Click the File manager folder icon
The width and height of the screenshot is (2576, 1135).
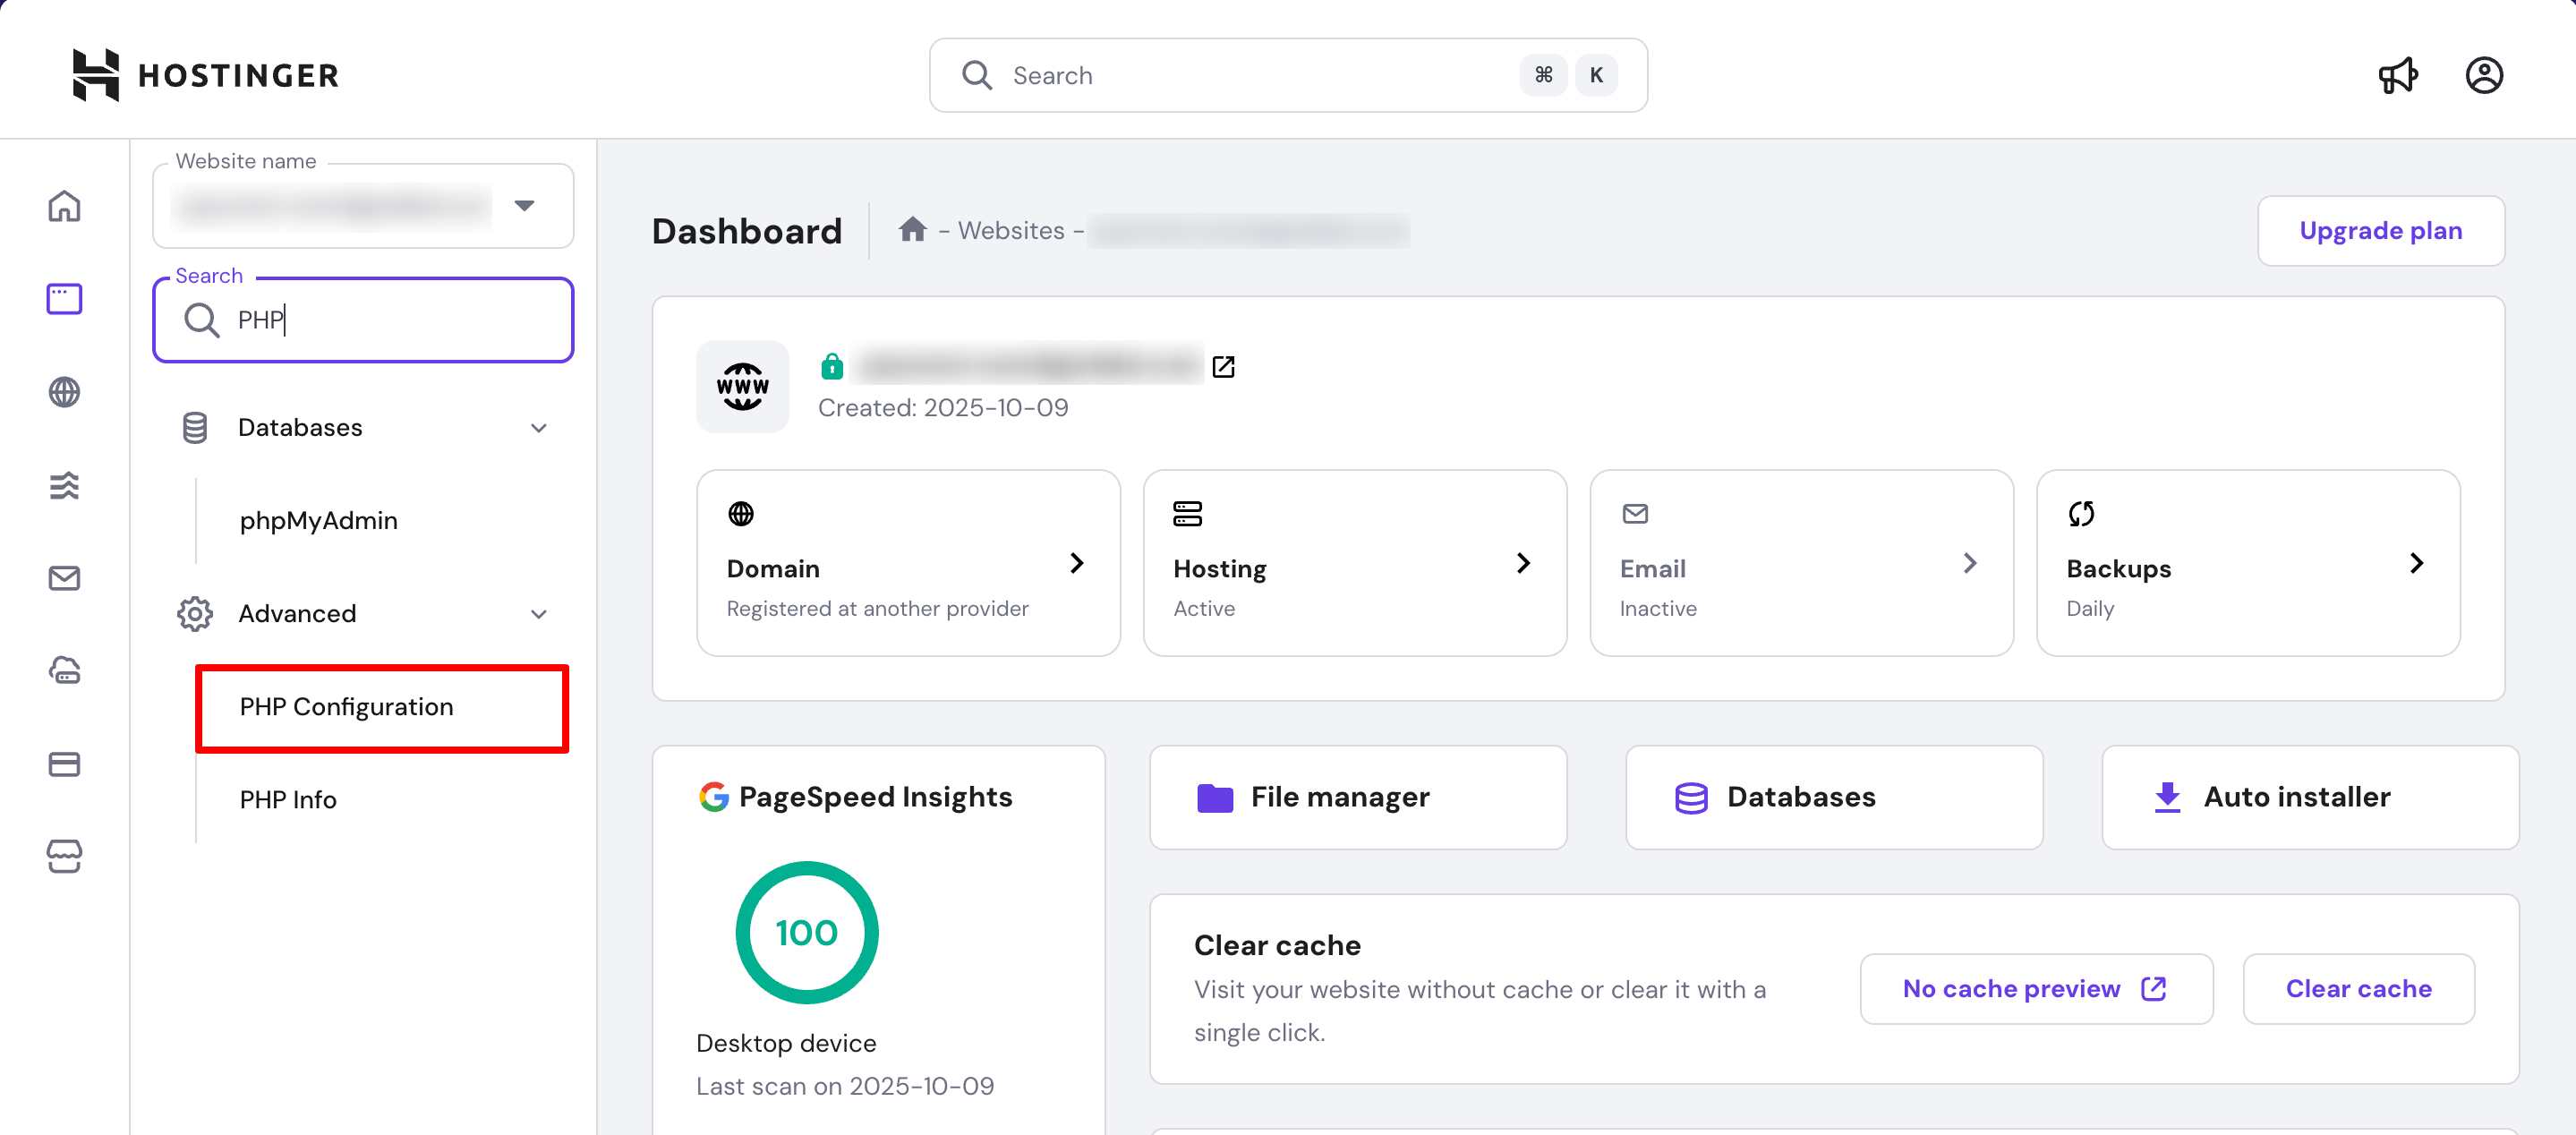(1214, 797)
